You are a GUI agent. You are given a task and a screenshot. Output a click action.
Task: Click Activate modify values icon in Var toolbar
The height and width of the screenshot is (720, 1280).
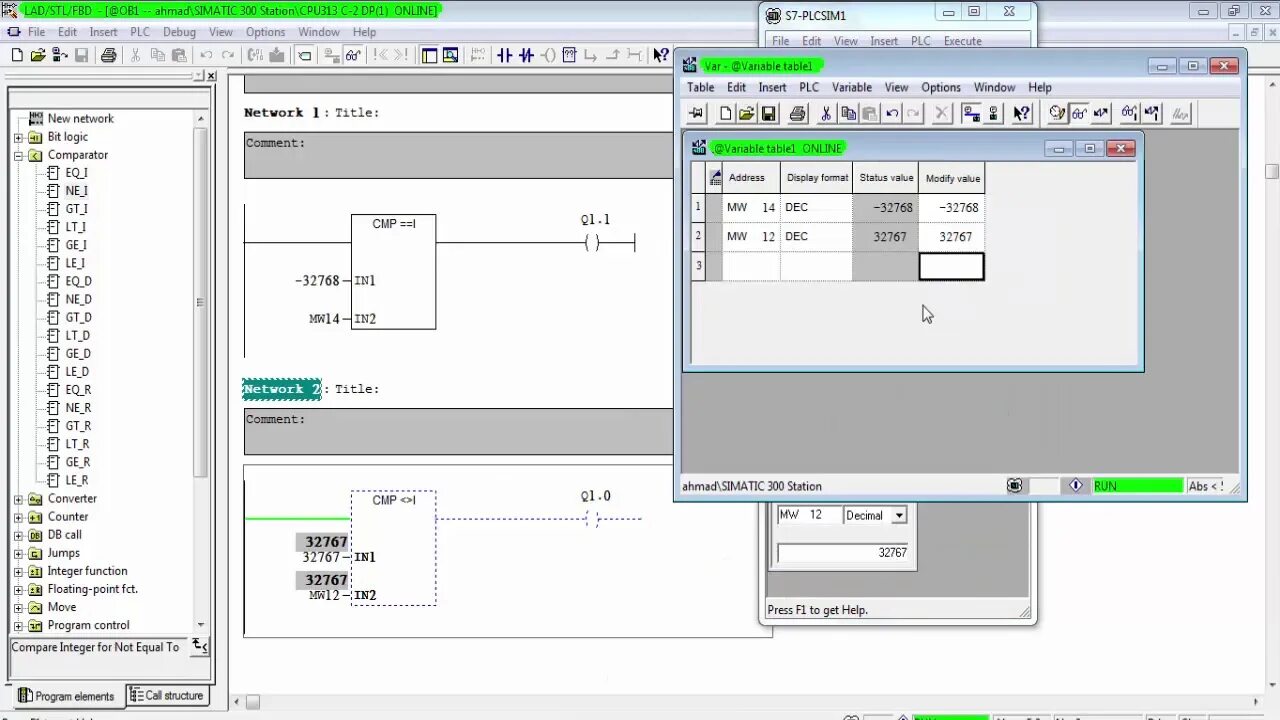[x=1152, y=113]
